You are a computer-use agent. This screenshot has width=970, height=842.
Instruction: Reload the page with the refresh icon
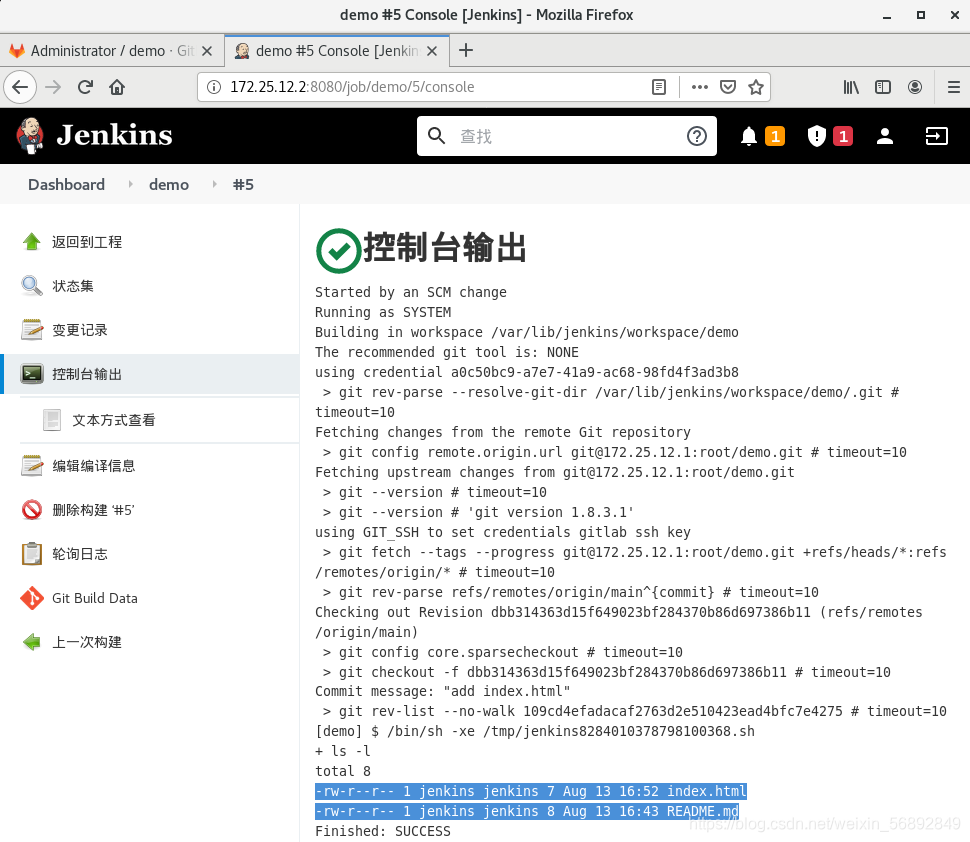(x=85, y=87)
